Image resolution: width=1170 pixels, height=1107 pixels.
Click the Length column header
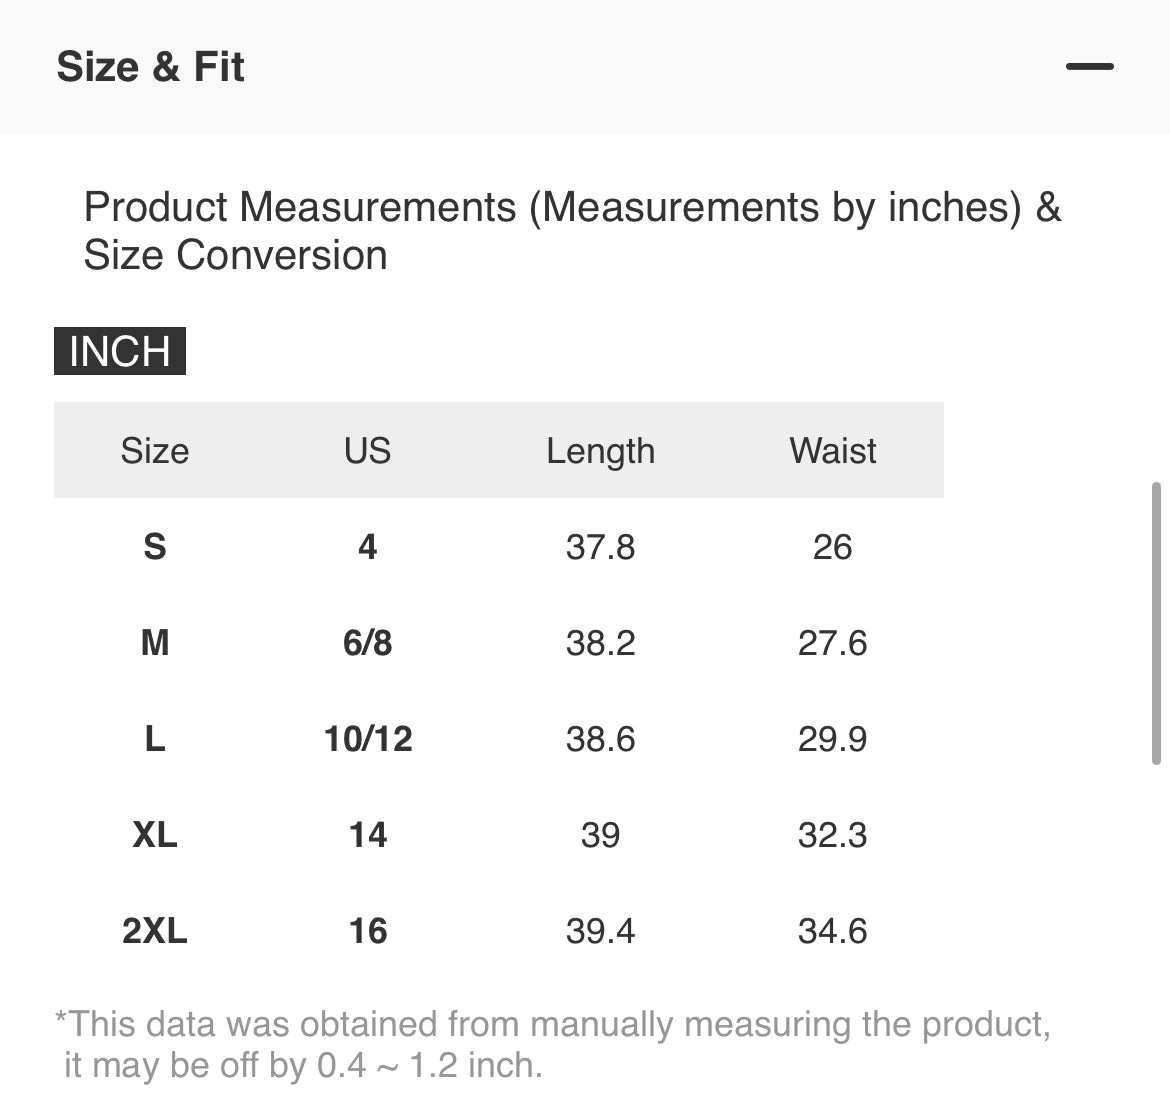point(600,450)
